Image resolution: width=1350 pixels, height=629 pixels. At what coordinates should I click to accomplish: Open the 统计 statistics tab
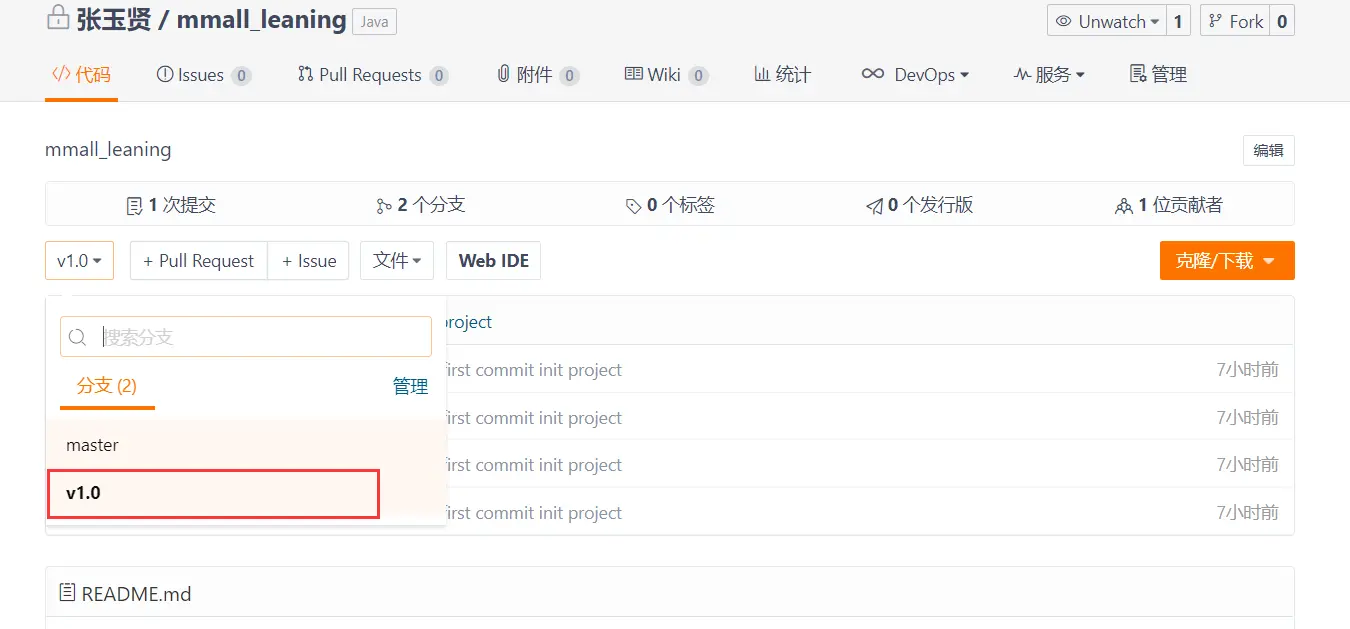pyautogui.click(x=782, y=75)
